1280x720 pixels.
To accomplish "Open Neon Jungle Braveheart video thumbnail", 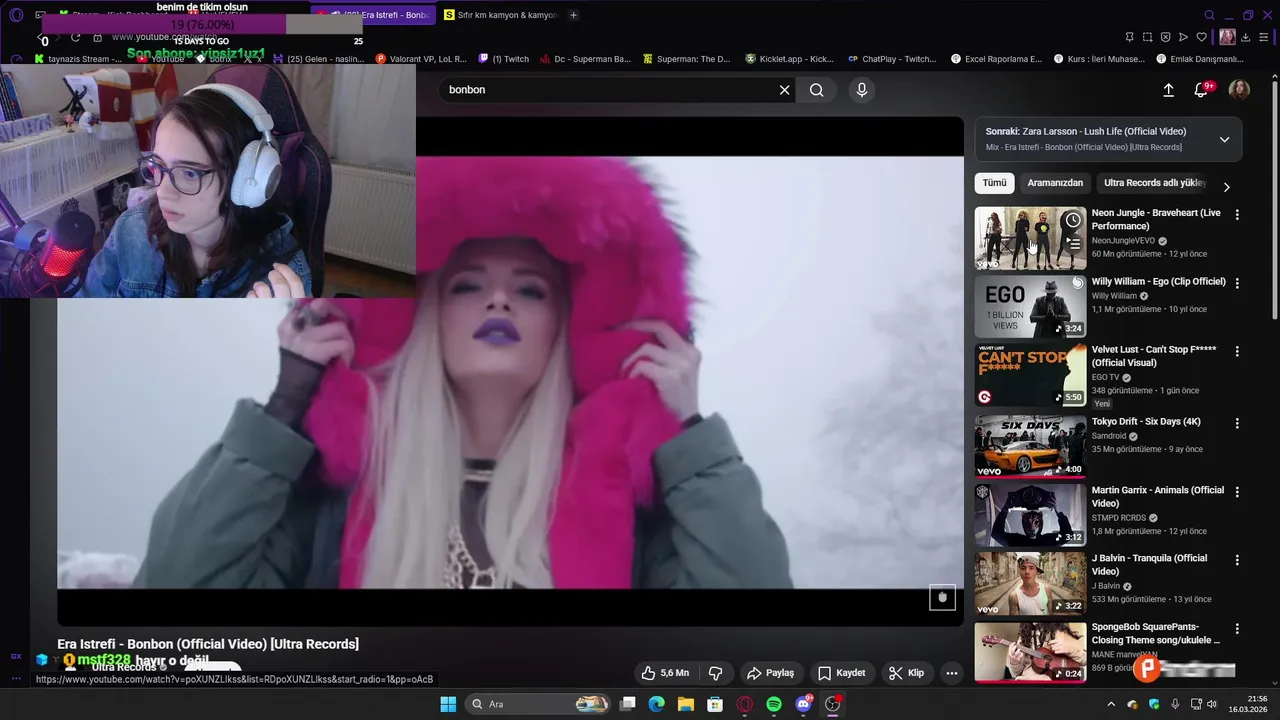I will click(x=1030, y=238).
